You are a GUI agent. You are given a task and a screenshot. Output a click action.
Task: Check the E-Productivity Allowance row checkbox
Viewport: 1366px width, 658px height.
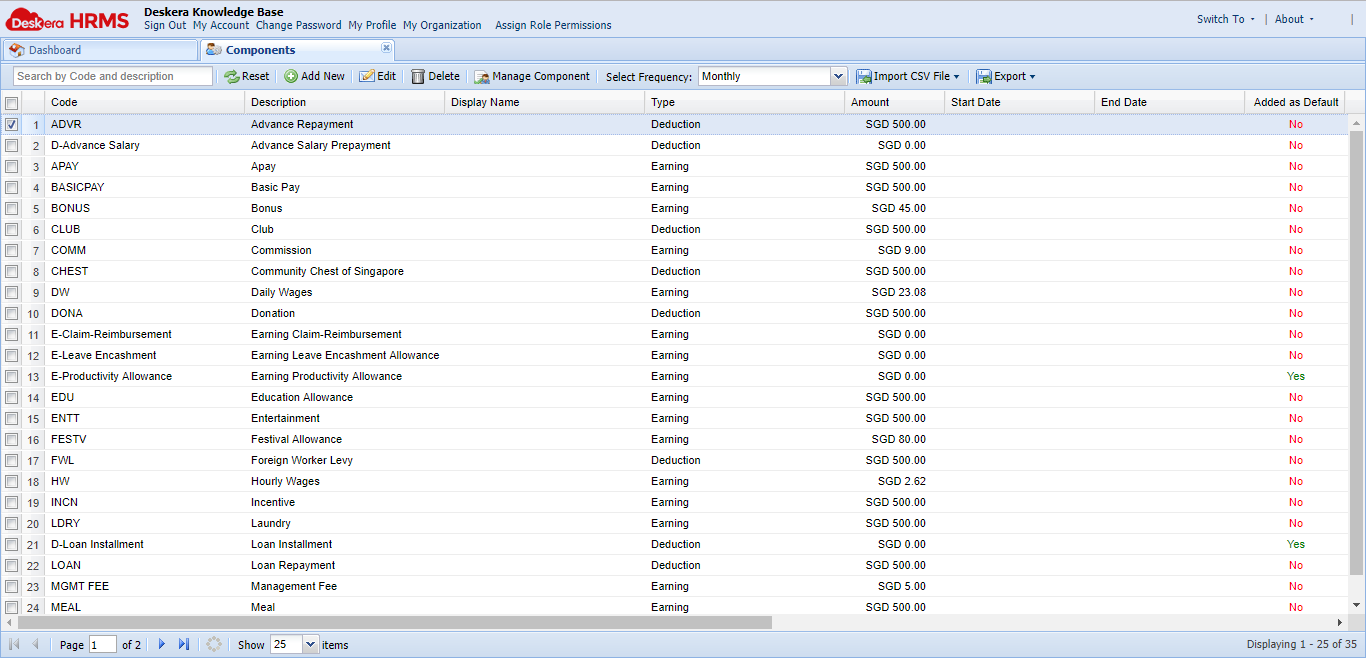(11, 377)
